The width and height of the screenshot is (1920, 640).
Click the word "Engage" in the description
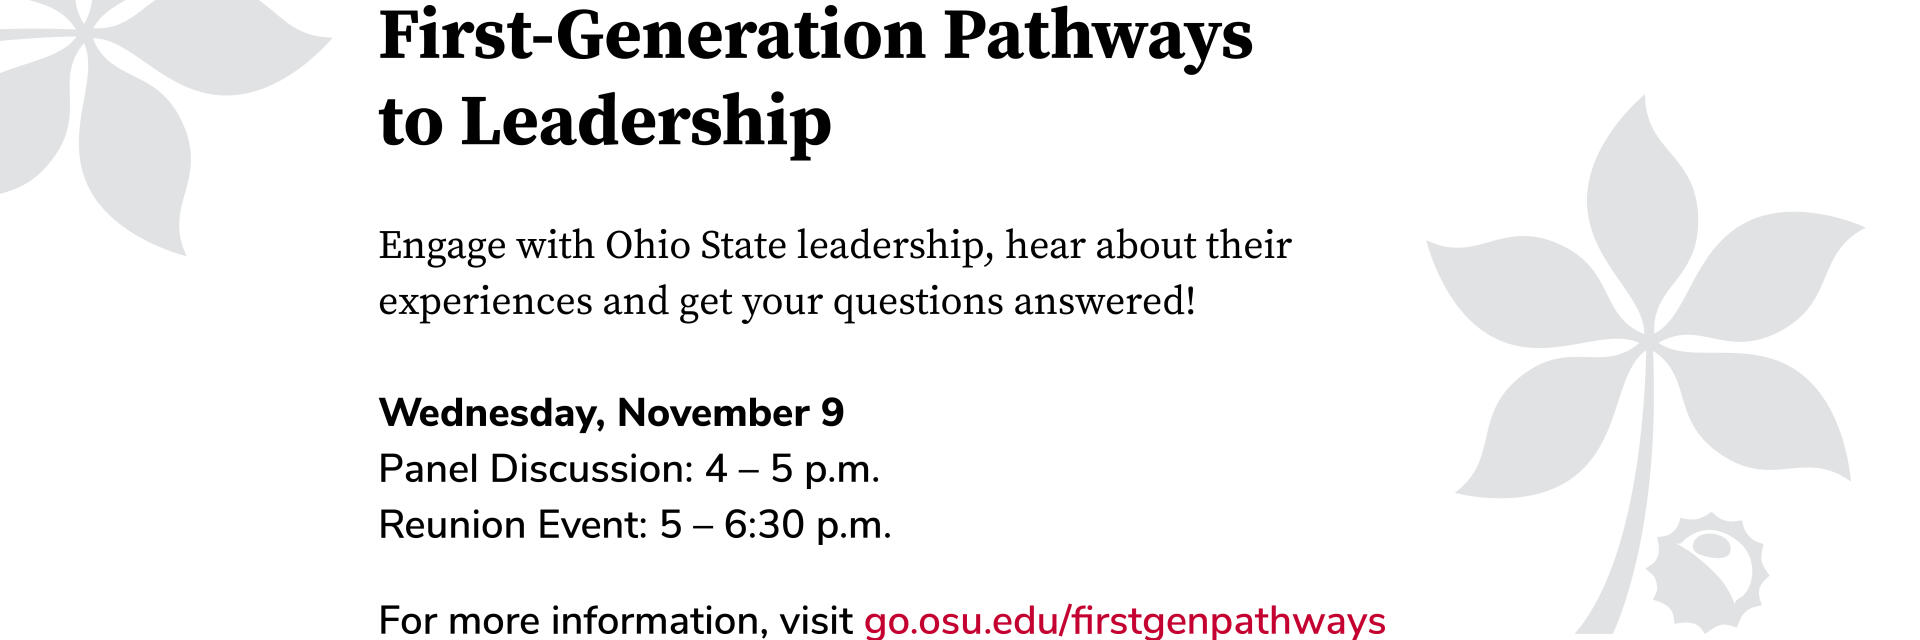pos(442,247)
